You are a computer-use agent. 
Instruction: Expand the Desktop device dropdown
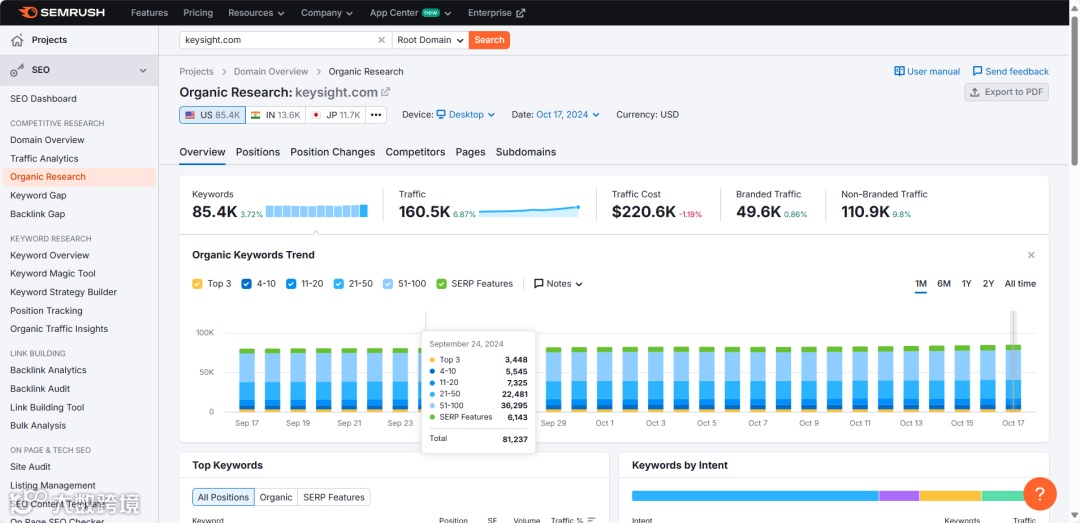pos(466,115)
